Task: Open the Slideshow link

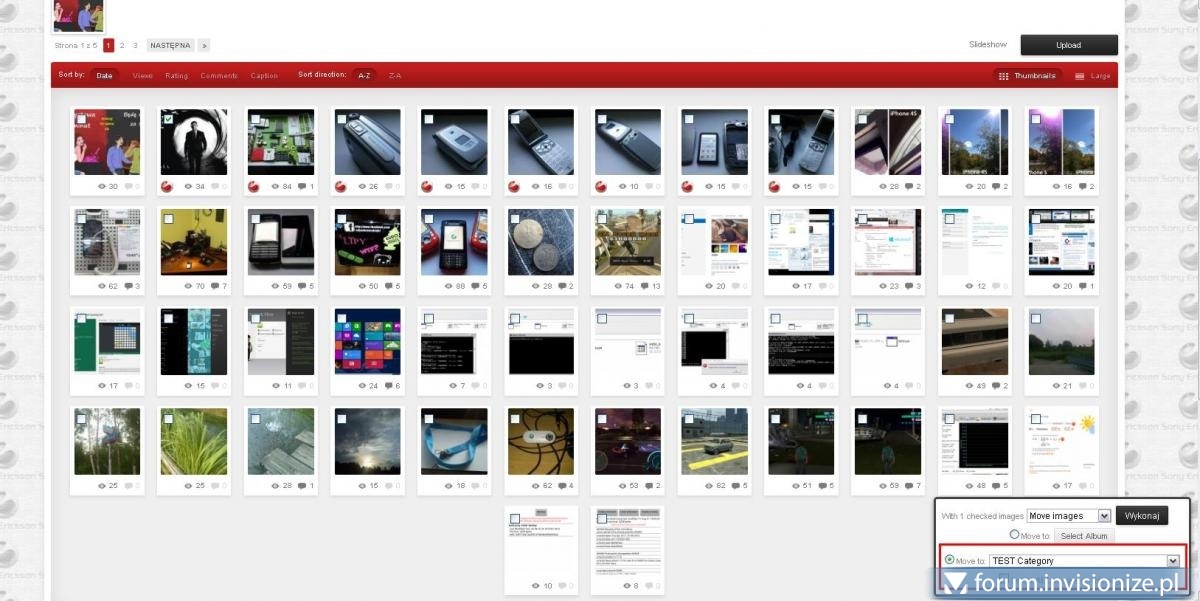Action: click(x=987, y=44)
